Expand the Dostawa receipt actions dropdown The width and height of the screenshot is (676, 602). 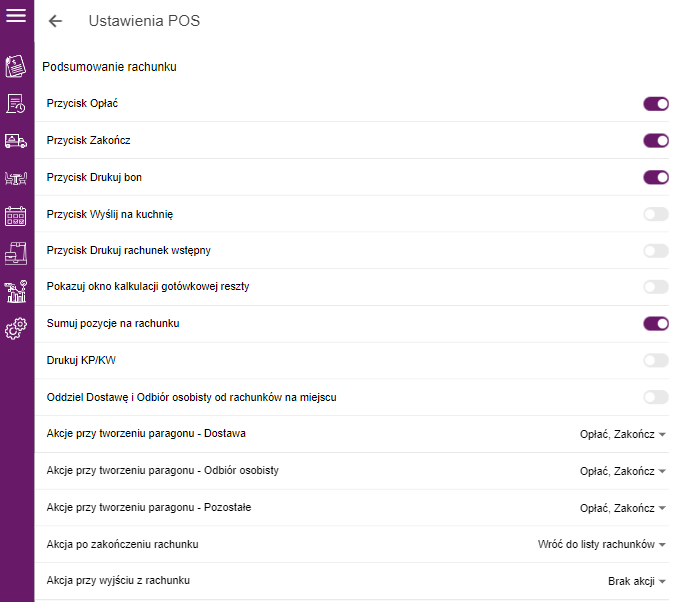[623, 434]
